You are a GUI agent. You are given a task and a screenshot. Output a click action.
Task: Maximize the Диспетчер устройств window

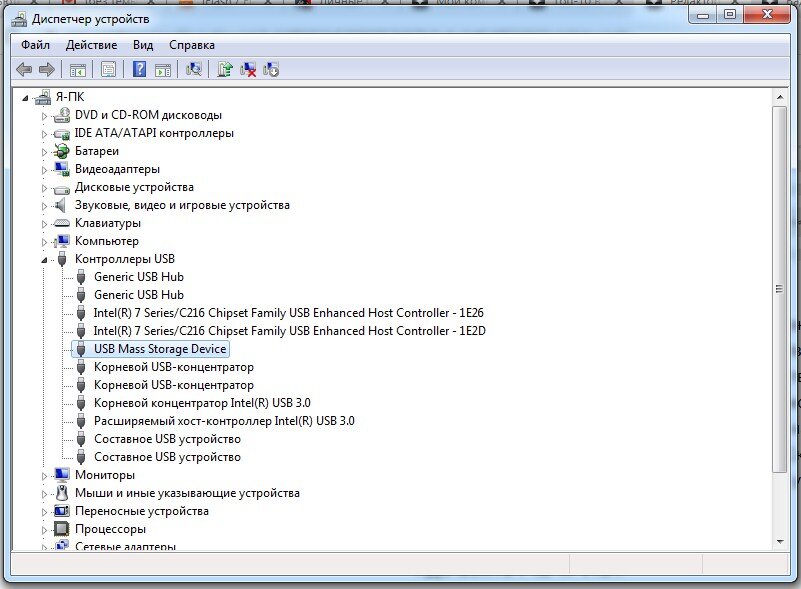coord(731,15)
